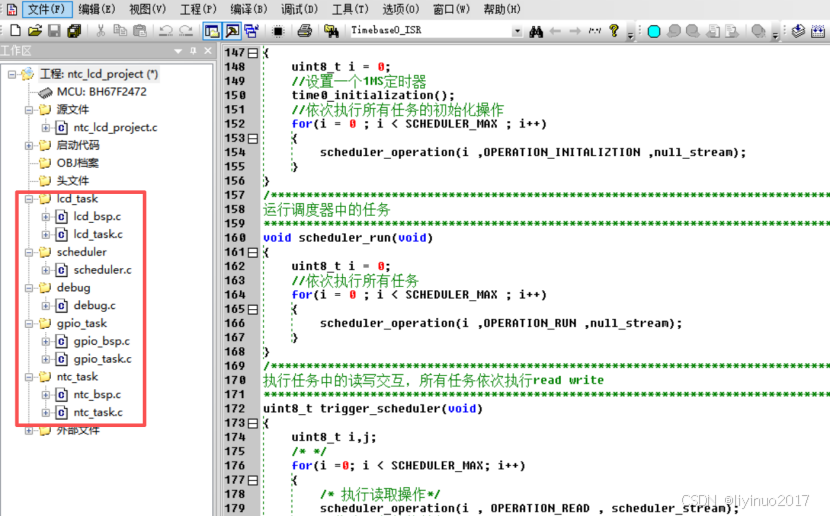Collapse the scheduler folder

pyautogui.click(x=29, y=252)
